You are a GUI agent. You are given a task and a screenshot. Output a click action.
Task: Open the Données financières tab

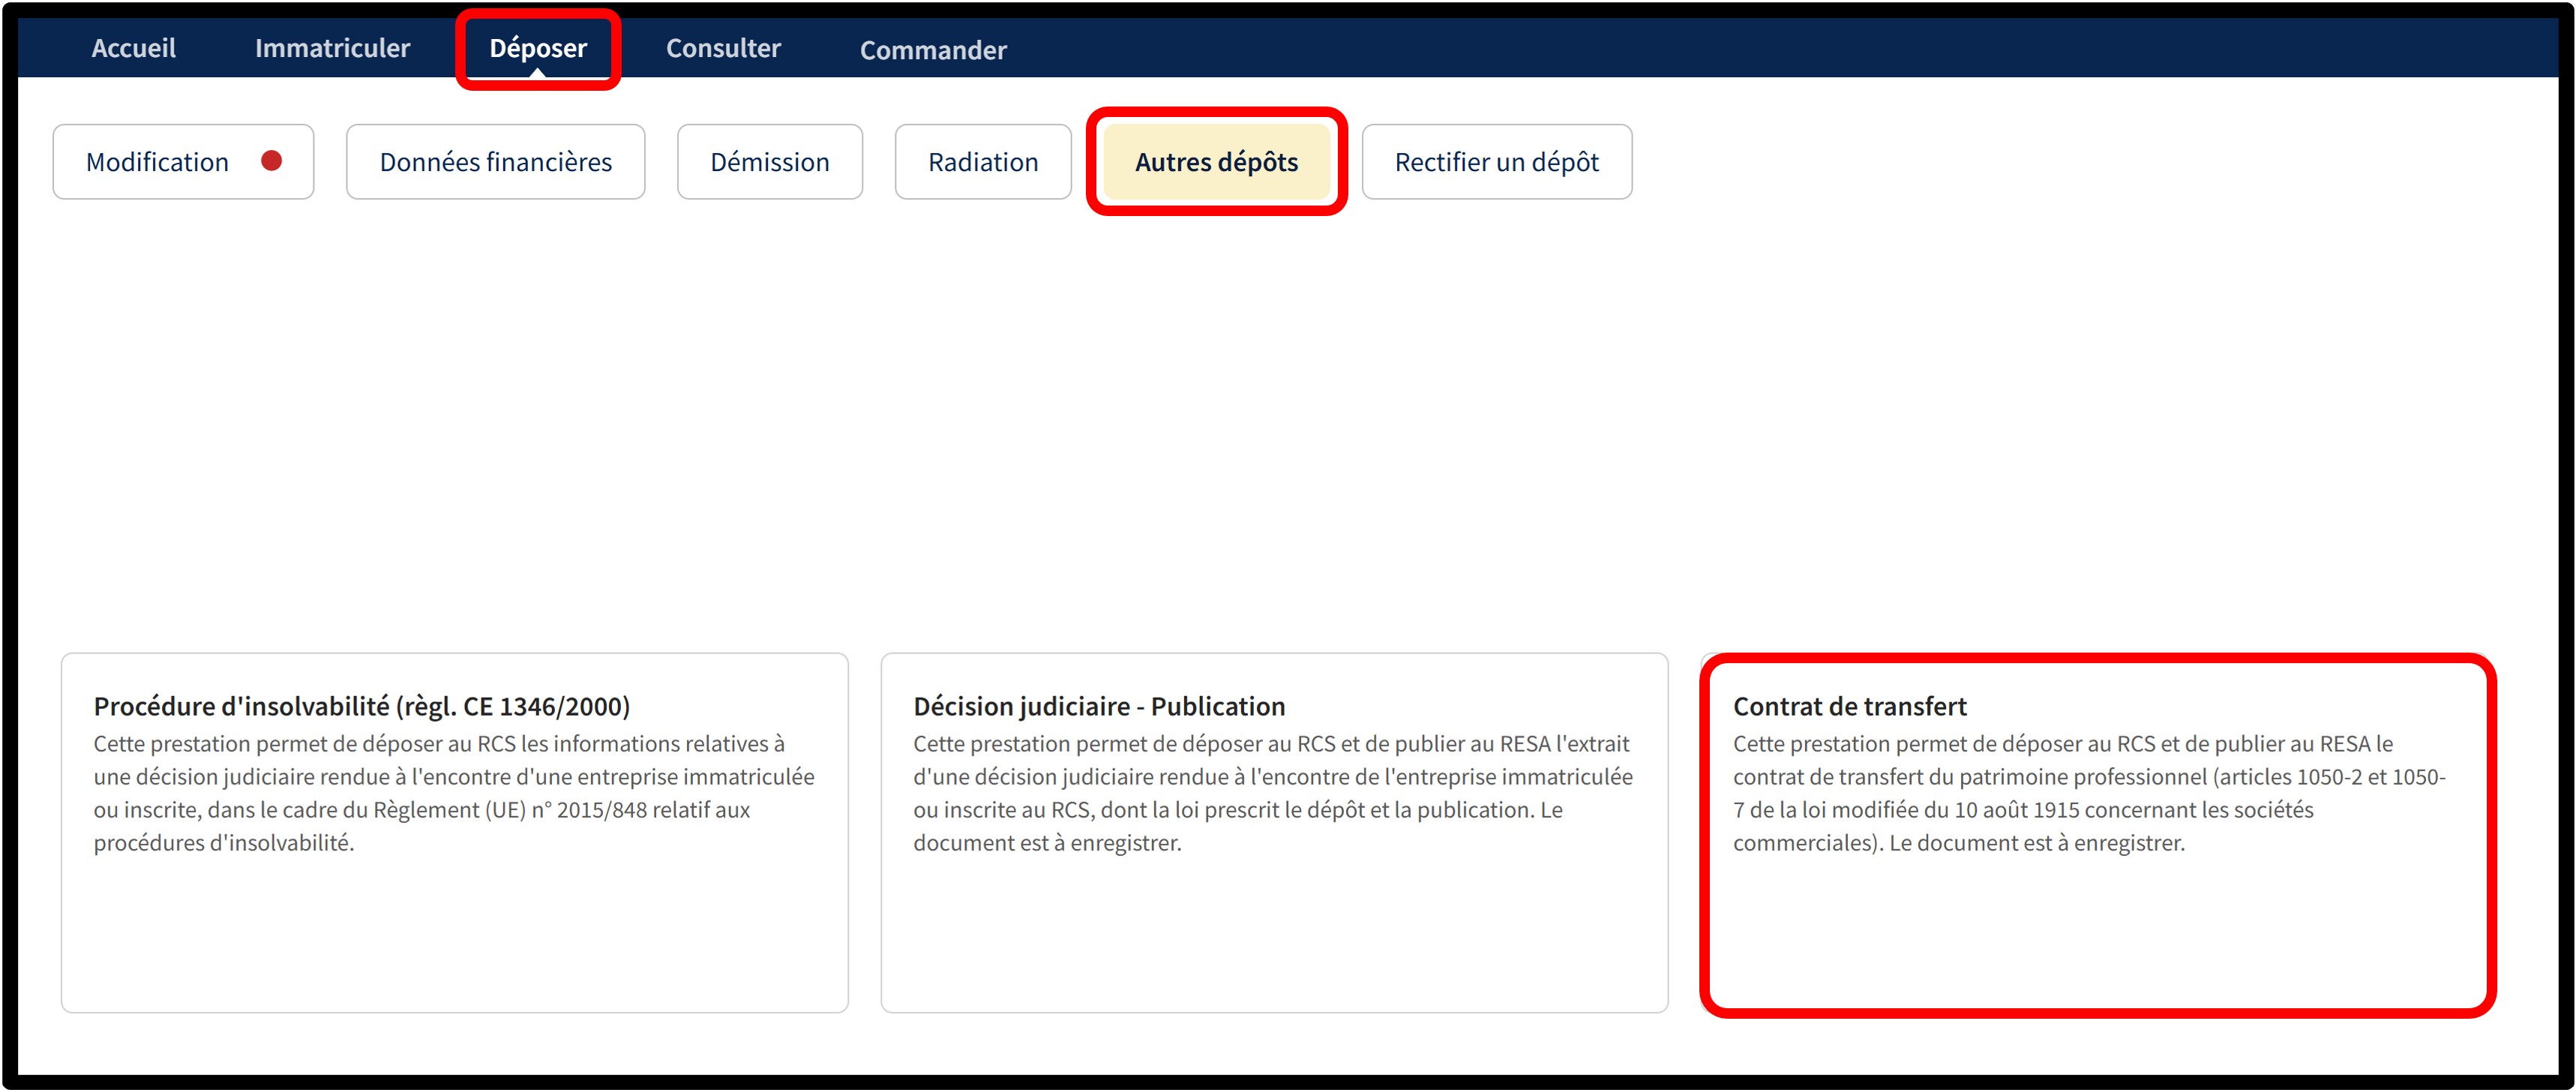(x=495, y=162)
